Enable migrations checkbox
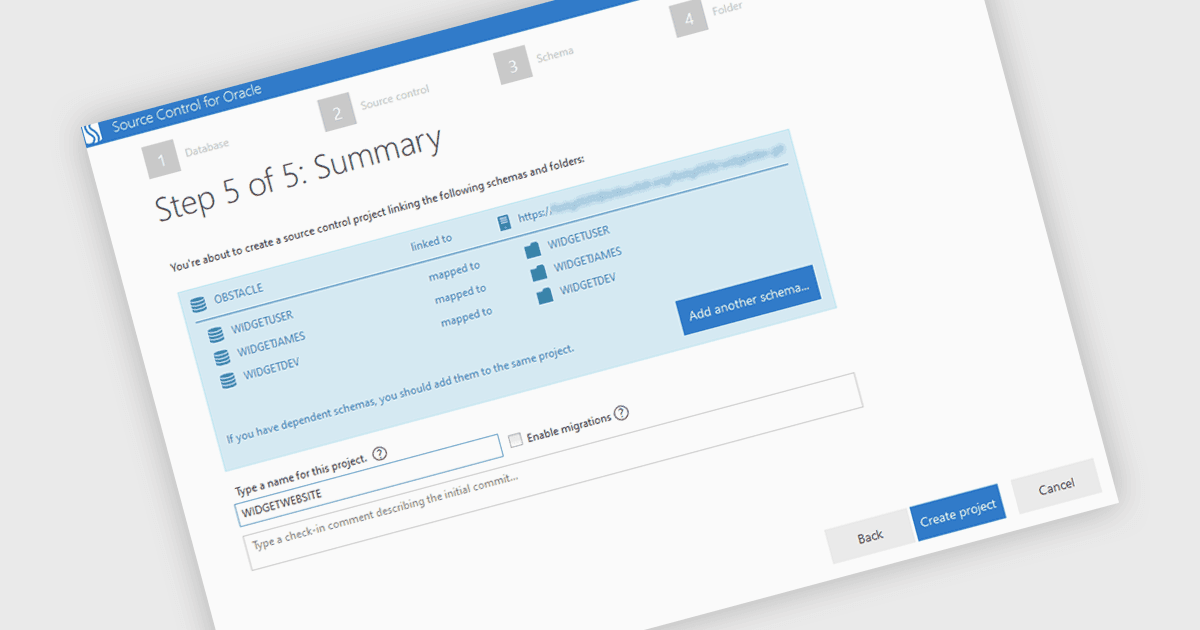 [516, 439]
